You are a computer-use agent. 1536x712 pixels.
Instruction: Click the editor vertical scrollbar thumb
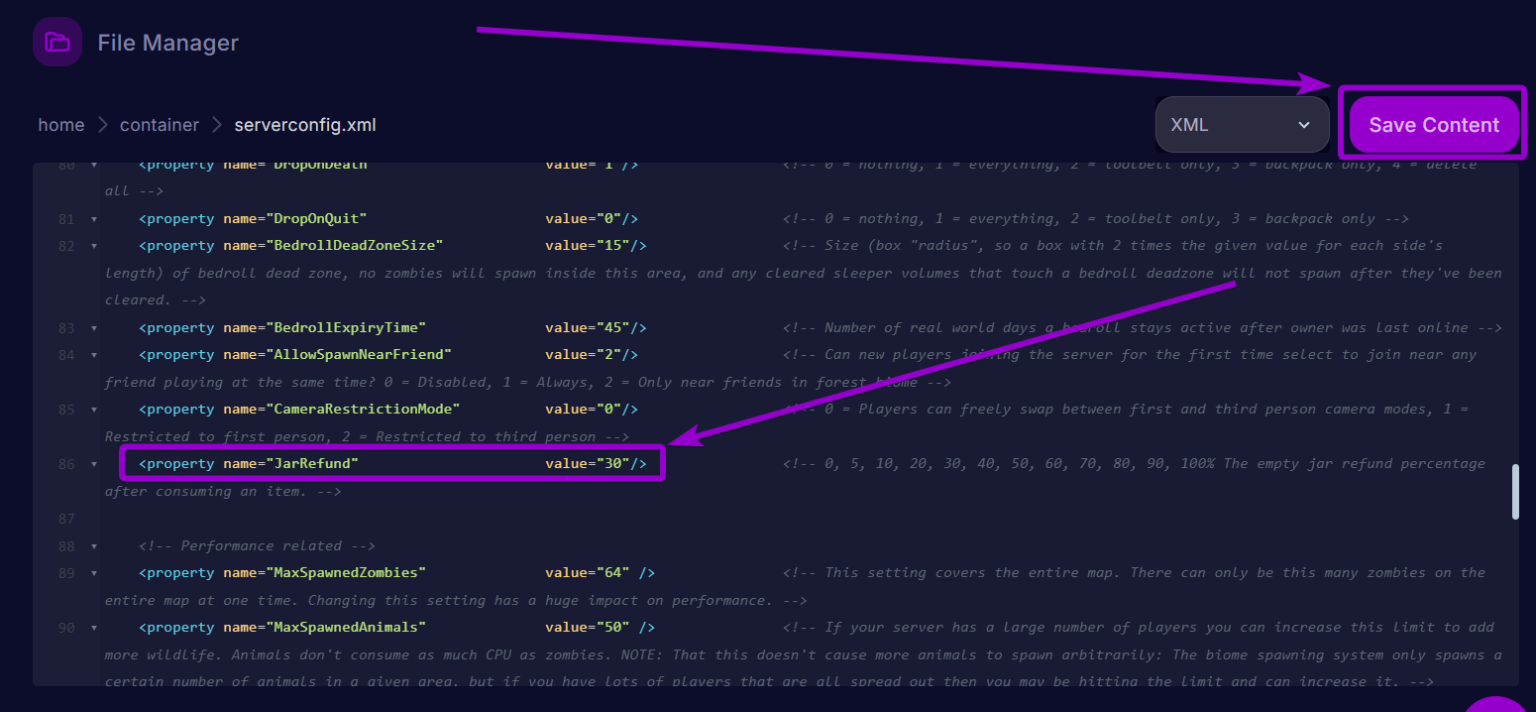tap(1514, 491)
